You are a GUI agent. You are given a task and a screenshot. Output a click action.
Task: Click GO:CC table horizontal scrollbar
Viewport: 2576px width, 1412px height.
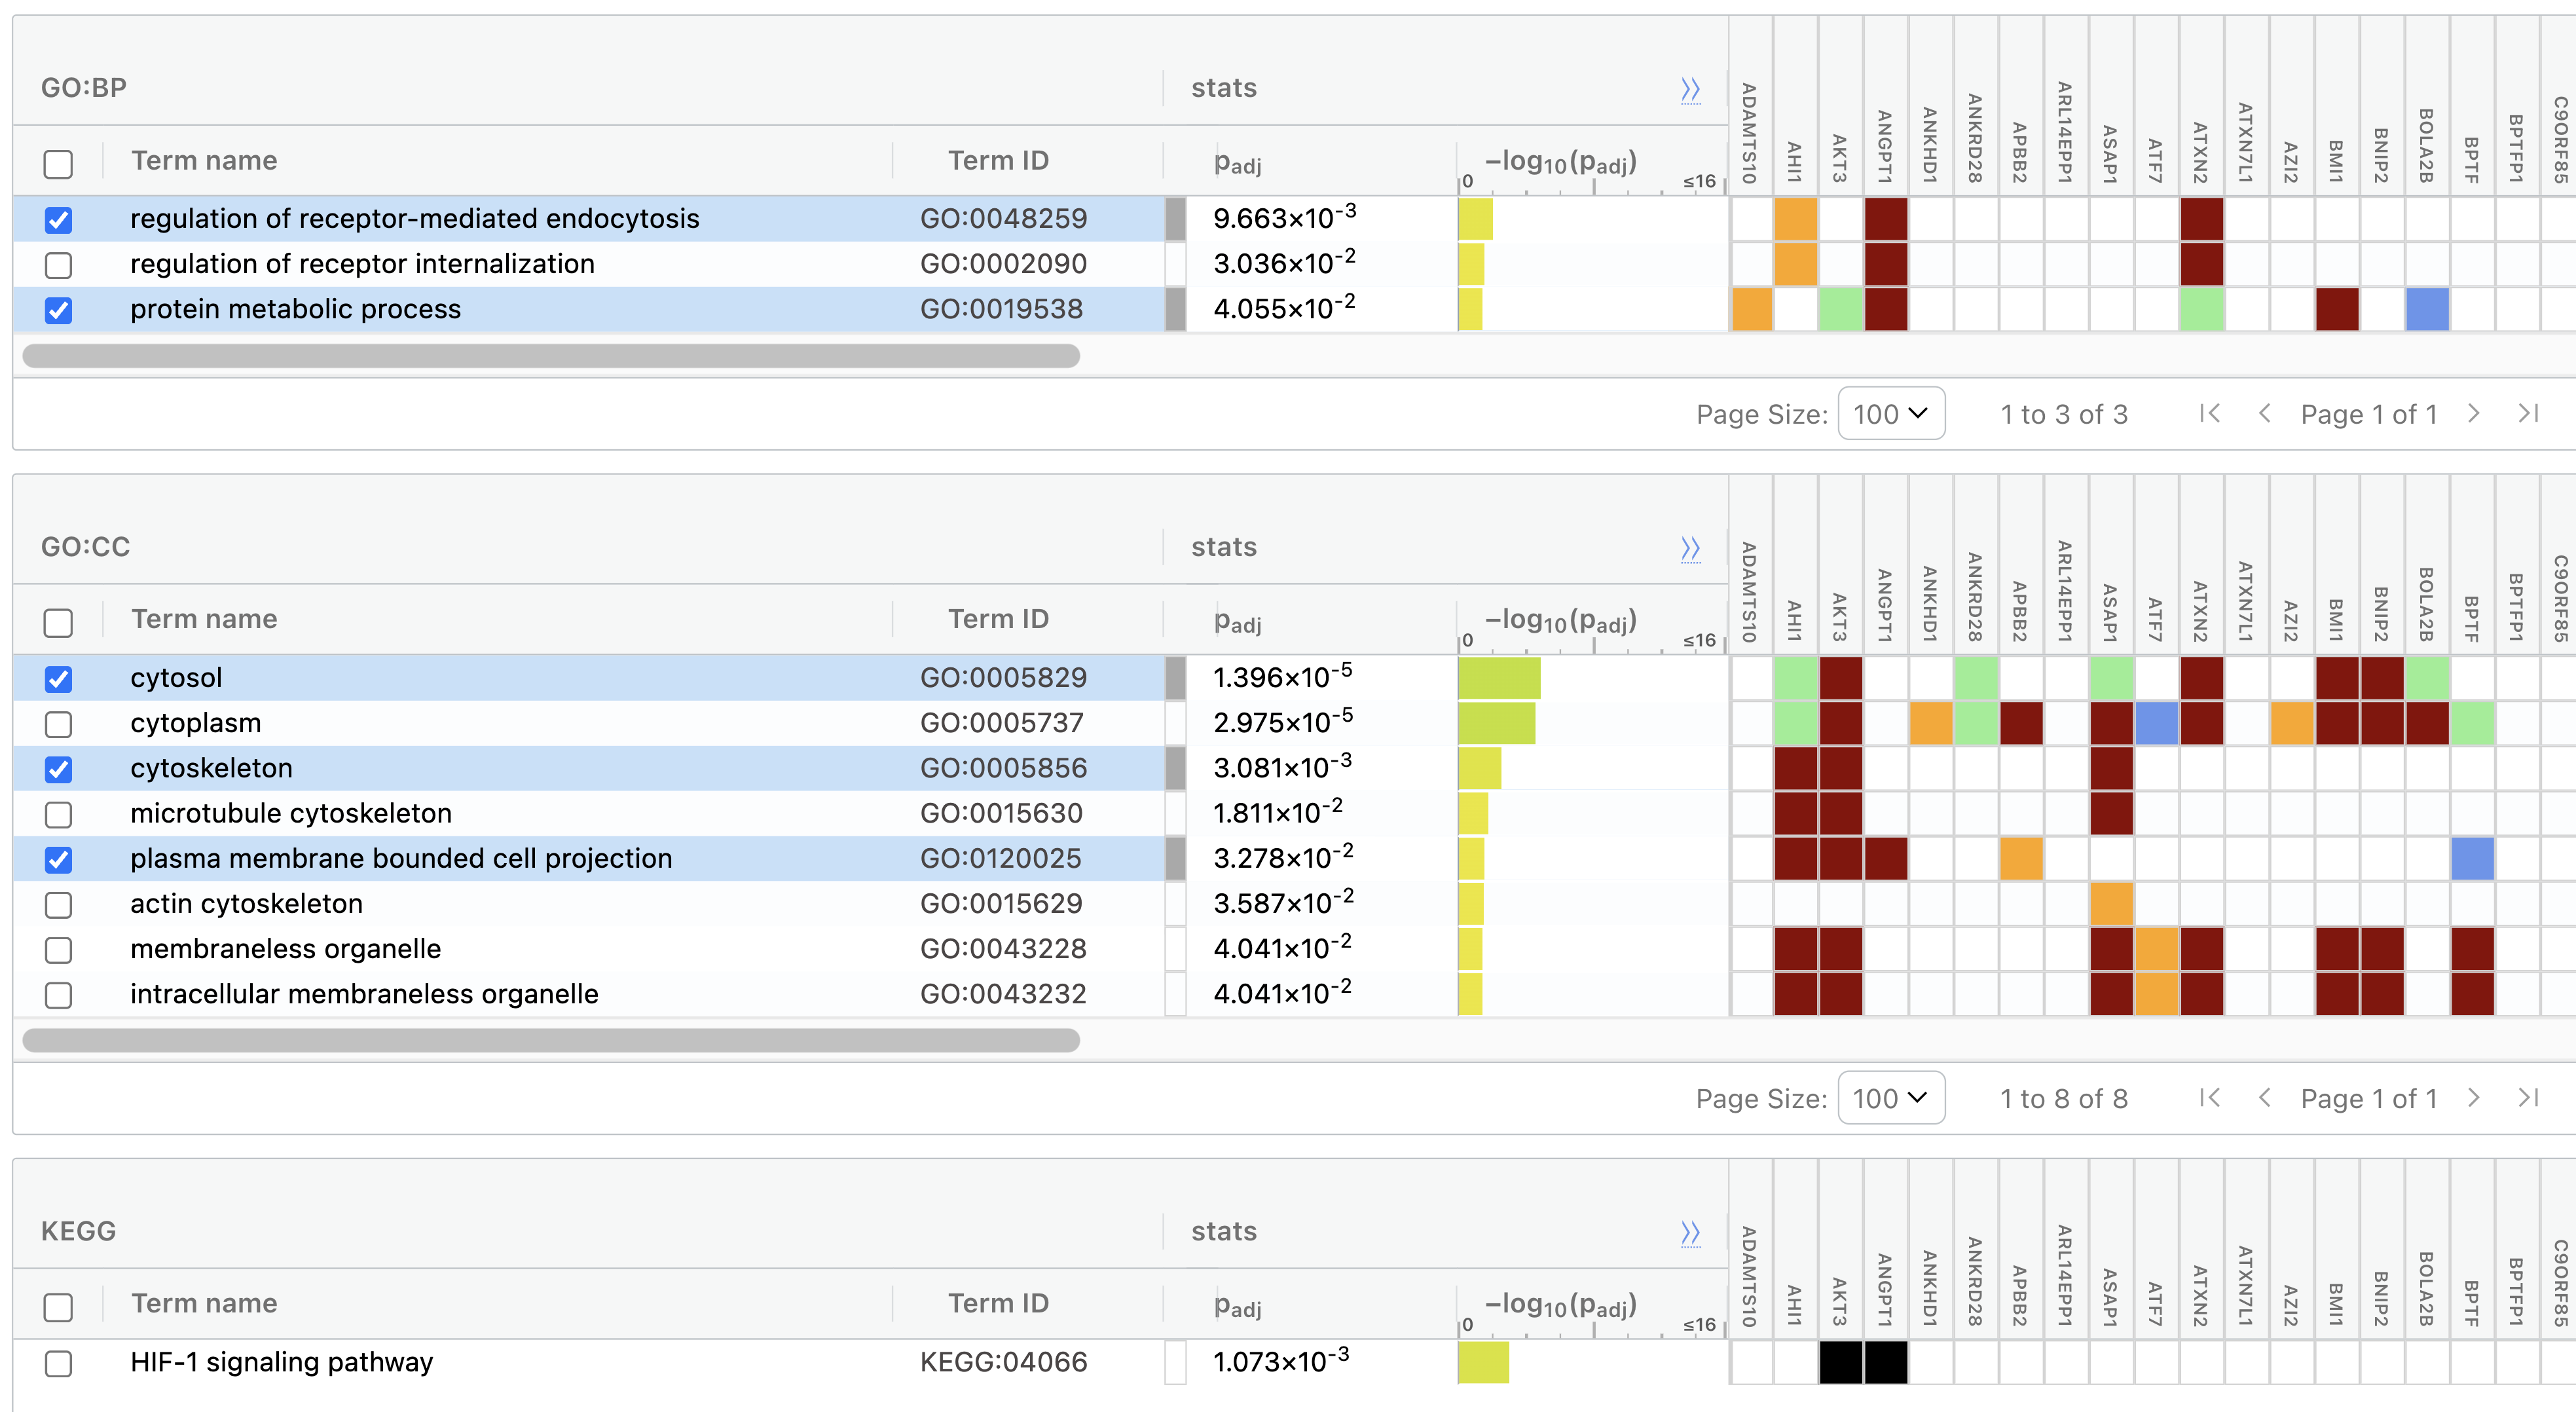[x=551, y=1040]
